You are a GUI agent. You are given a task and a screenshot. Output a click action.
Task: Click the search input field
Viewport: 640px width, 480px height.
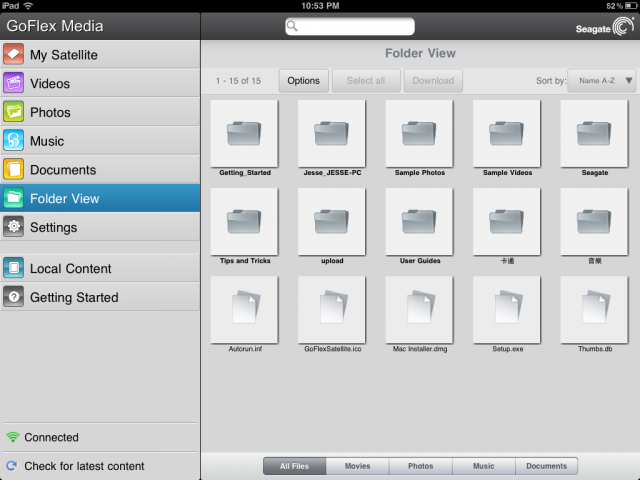click(x=350, y=27)
